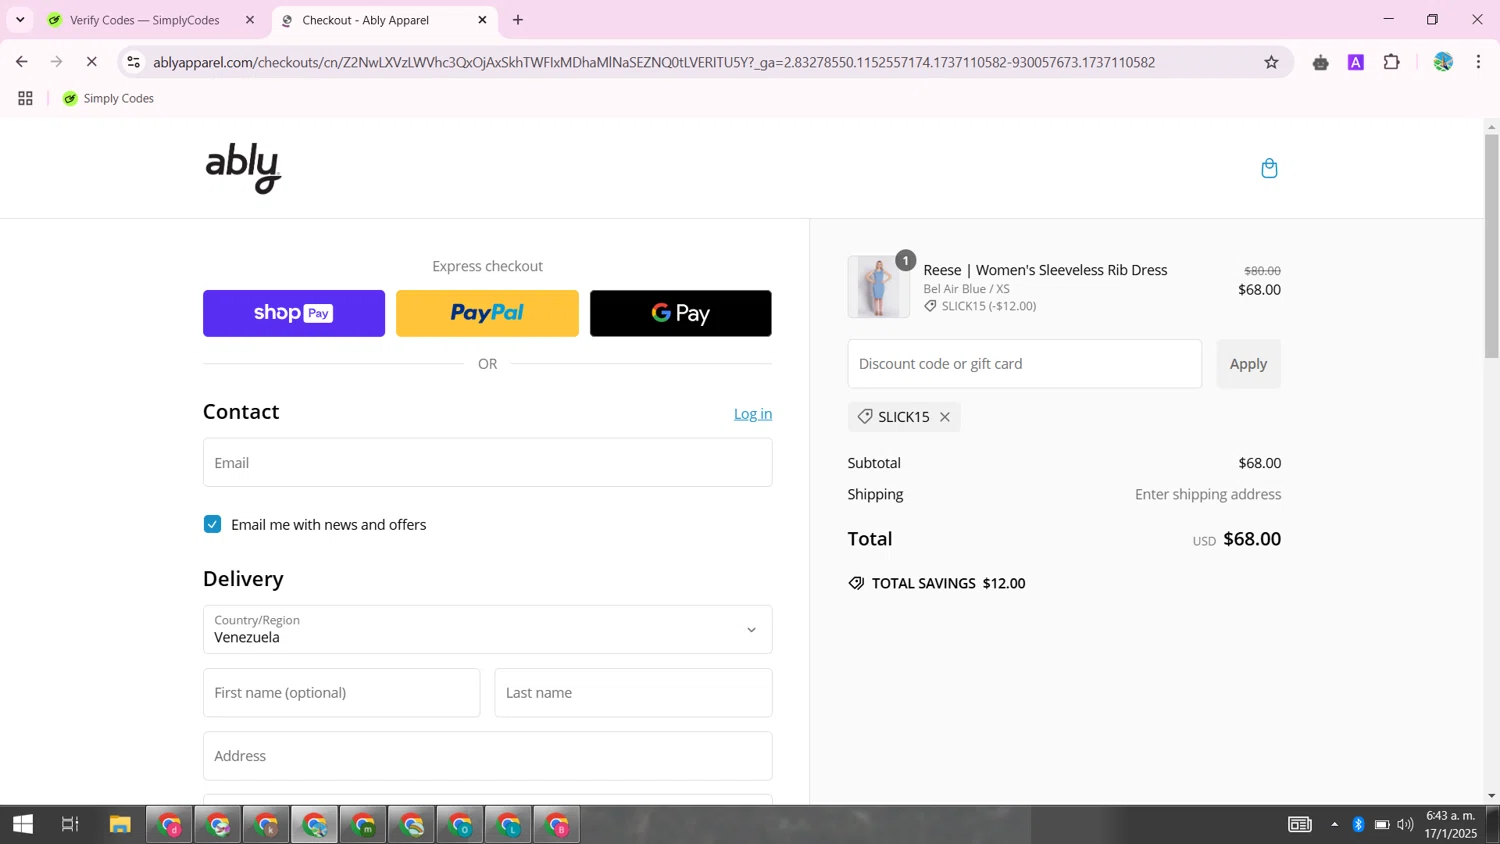The image size is (1500, 844).
Task: Click the Log in link
Action: (753, 414)
